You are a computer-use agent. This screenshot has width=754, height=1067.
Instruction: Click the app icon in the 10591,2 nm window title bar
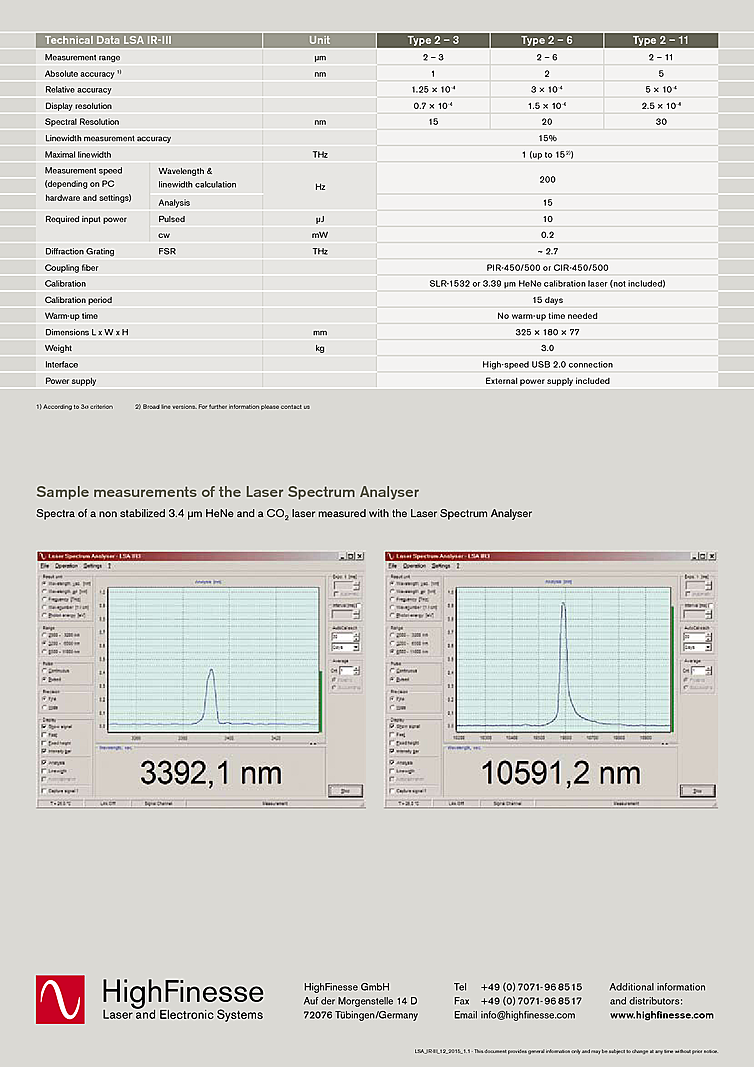(391, 556)
